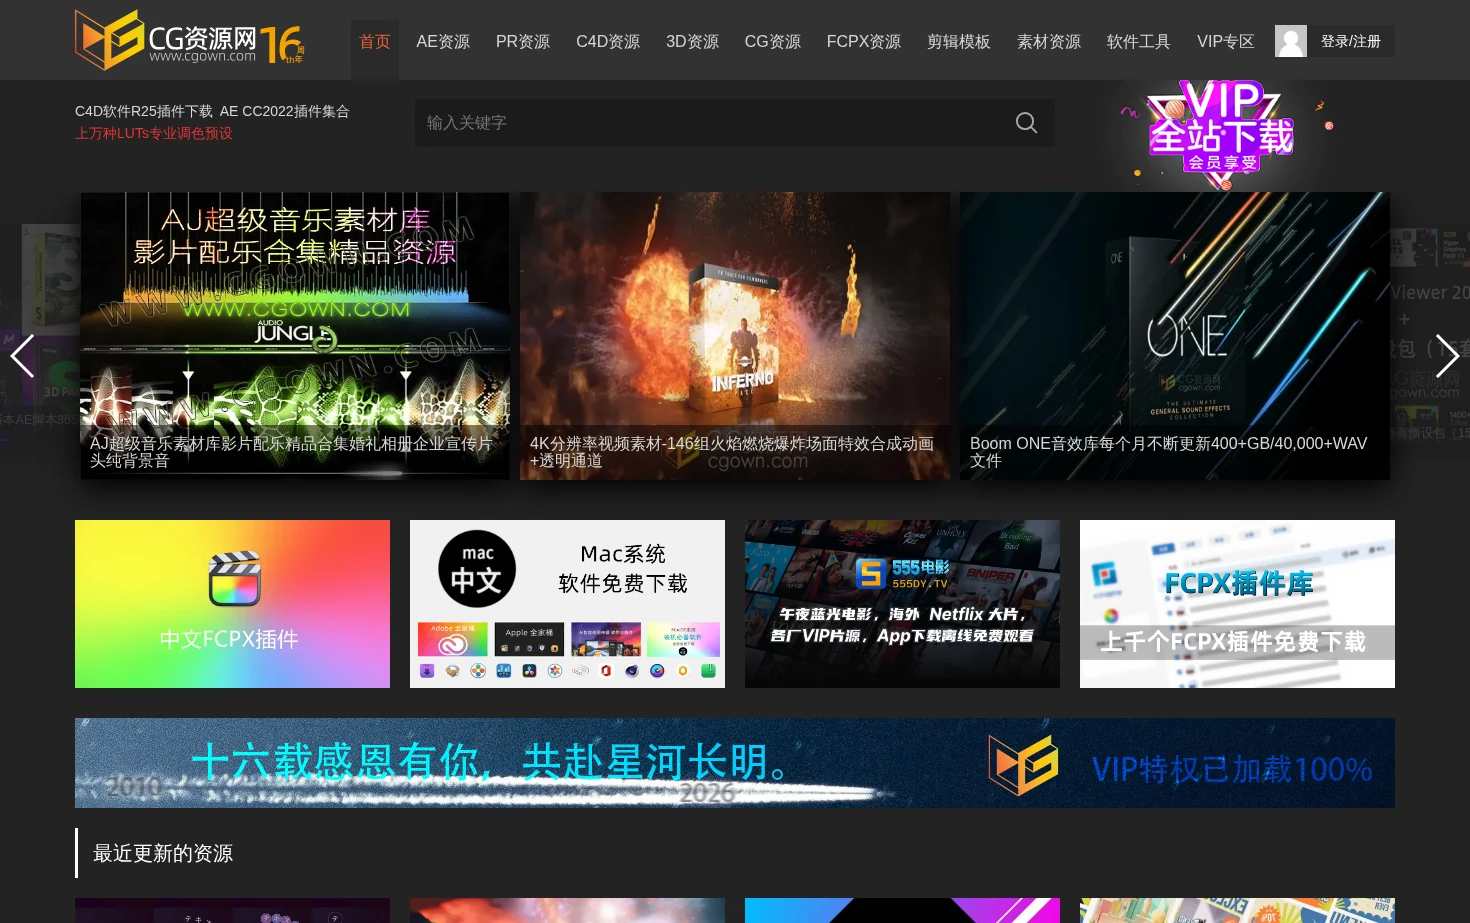Click the 登录/注册 button
Screen dimensions: 1470x923
1351,41
